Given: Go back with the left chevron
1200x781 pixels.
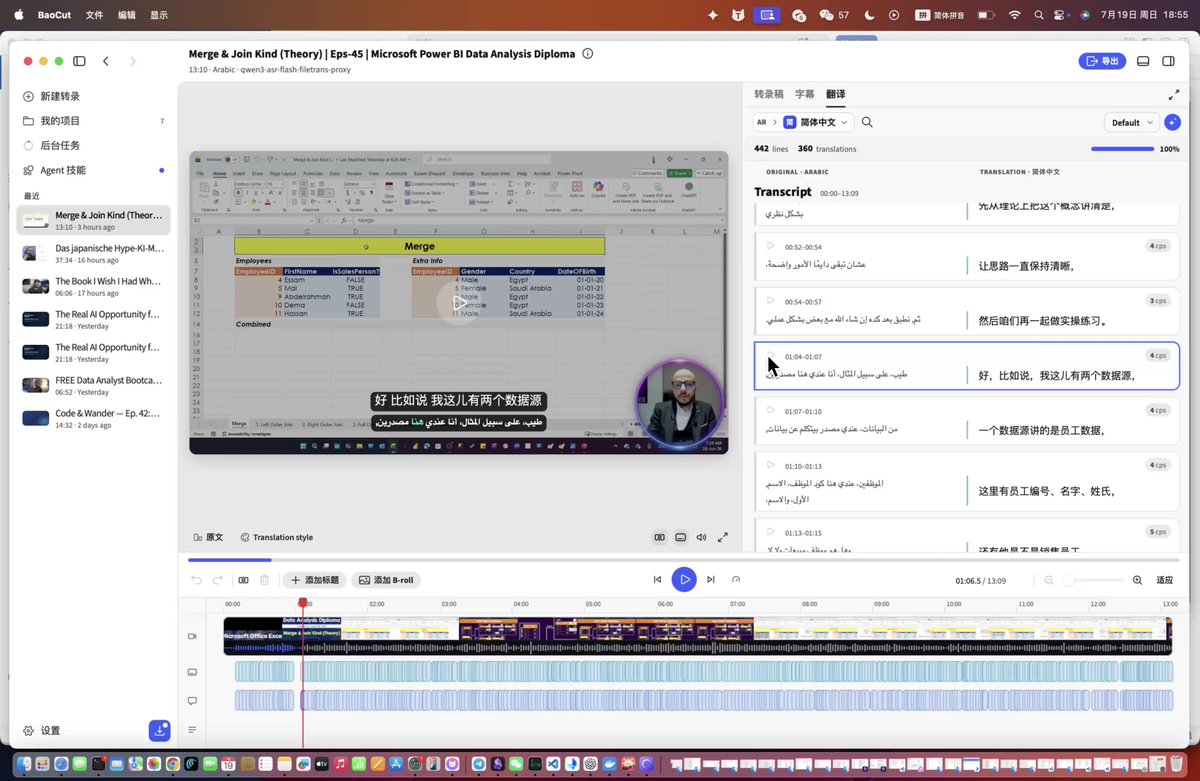Looking at the screenshot, I should 106,61.
